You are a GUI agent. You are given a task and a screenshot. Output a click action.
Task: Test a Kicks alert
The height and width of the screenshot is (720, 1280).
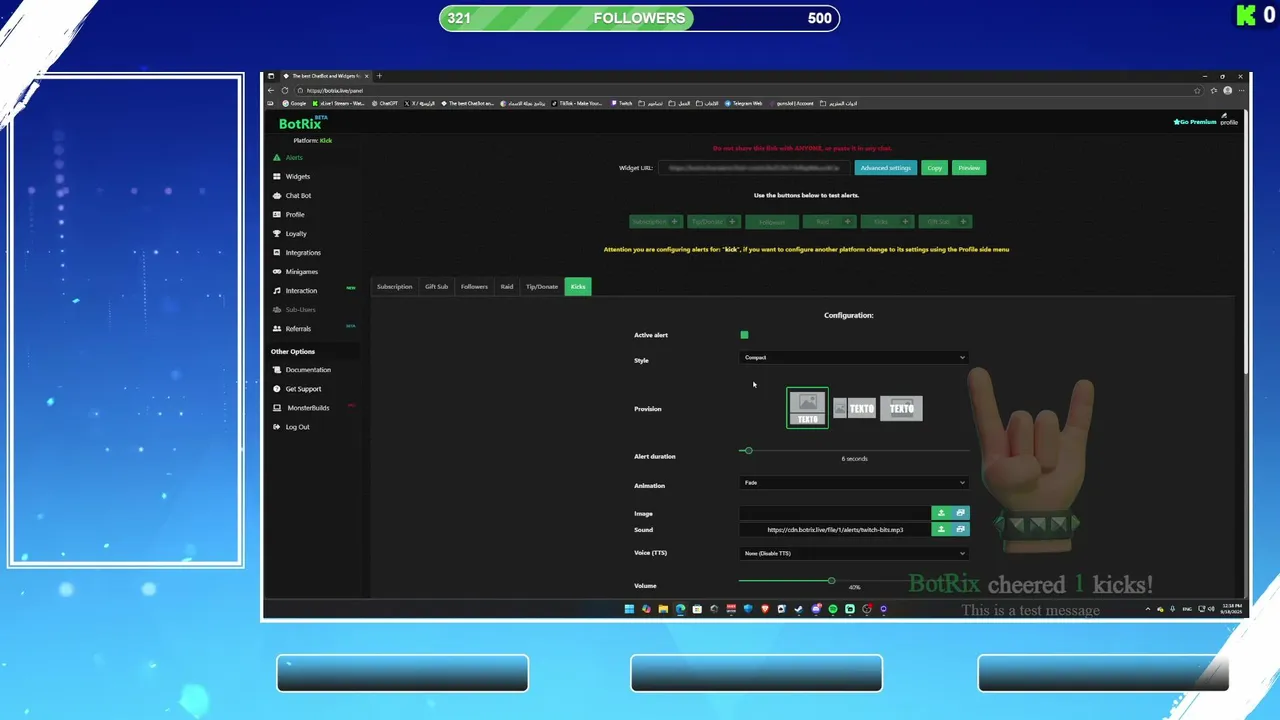pyautogui.click(x=887, y=222)
